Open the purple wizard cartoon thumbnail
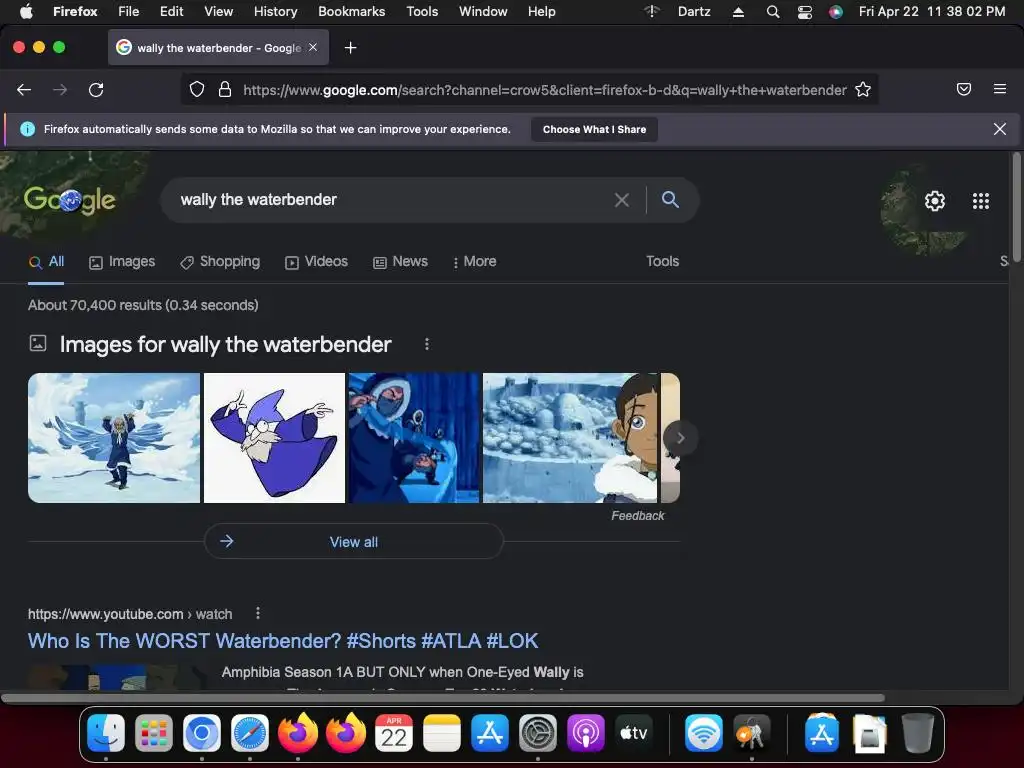1024x768 pixels. [x=274, y=438]
